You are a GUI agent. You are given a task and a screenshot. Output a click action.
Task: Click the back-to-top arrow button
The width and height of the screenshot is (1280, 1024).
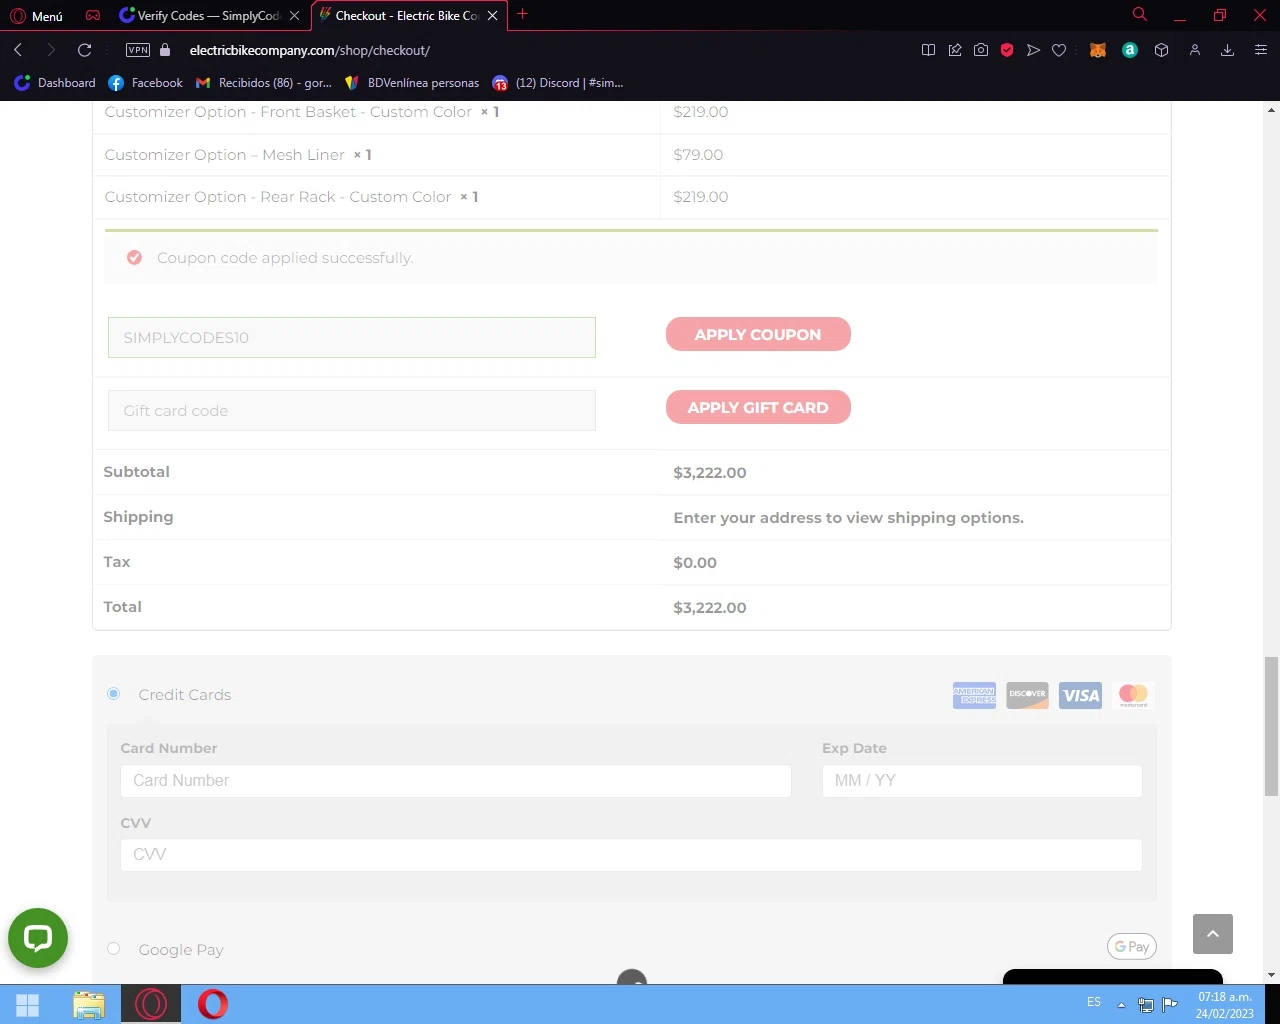(1213, 934)
